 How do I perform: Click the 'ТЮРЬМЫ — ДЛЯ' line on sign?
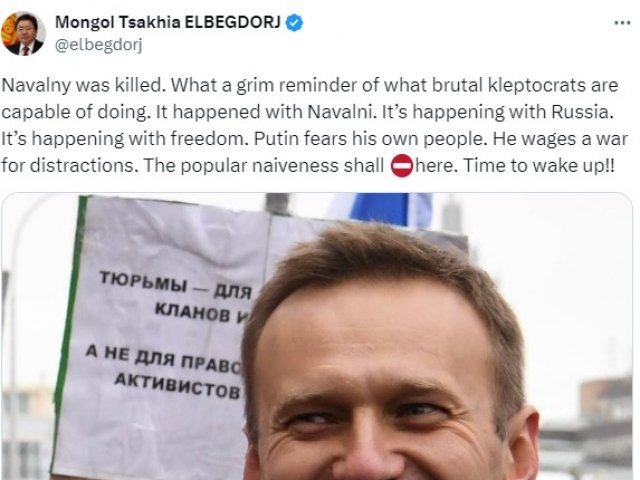(x=176, y=284)
